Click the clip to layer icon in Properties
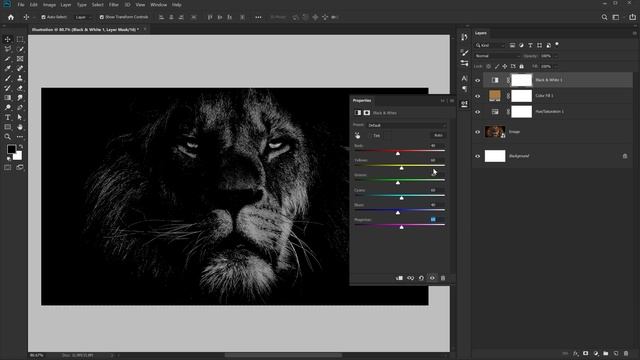 (x=399, y=278)
